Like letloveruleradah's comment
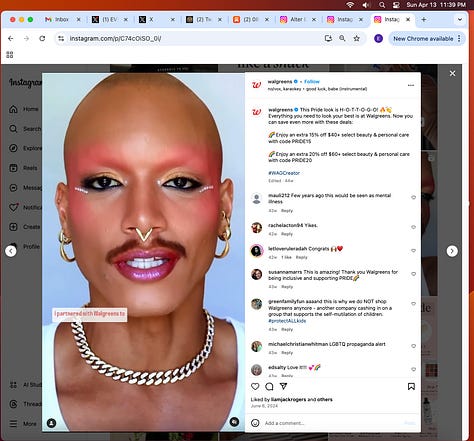This screenshot has width=474, height=441. (x=413, y=250)
